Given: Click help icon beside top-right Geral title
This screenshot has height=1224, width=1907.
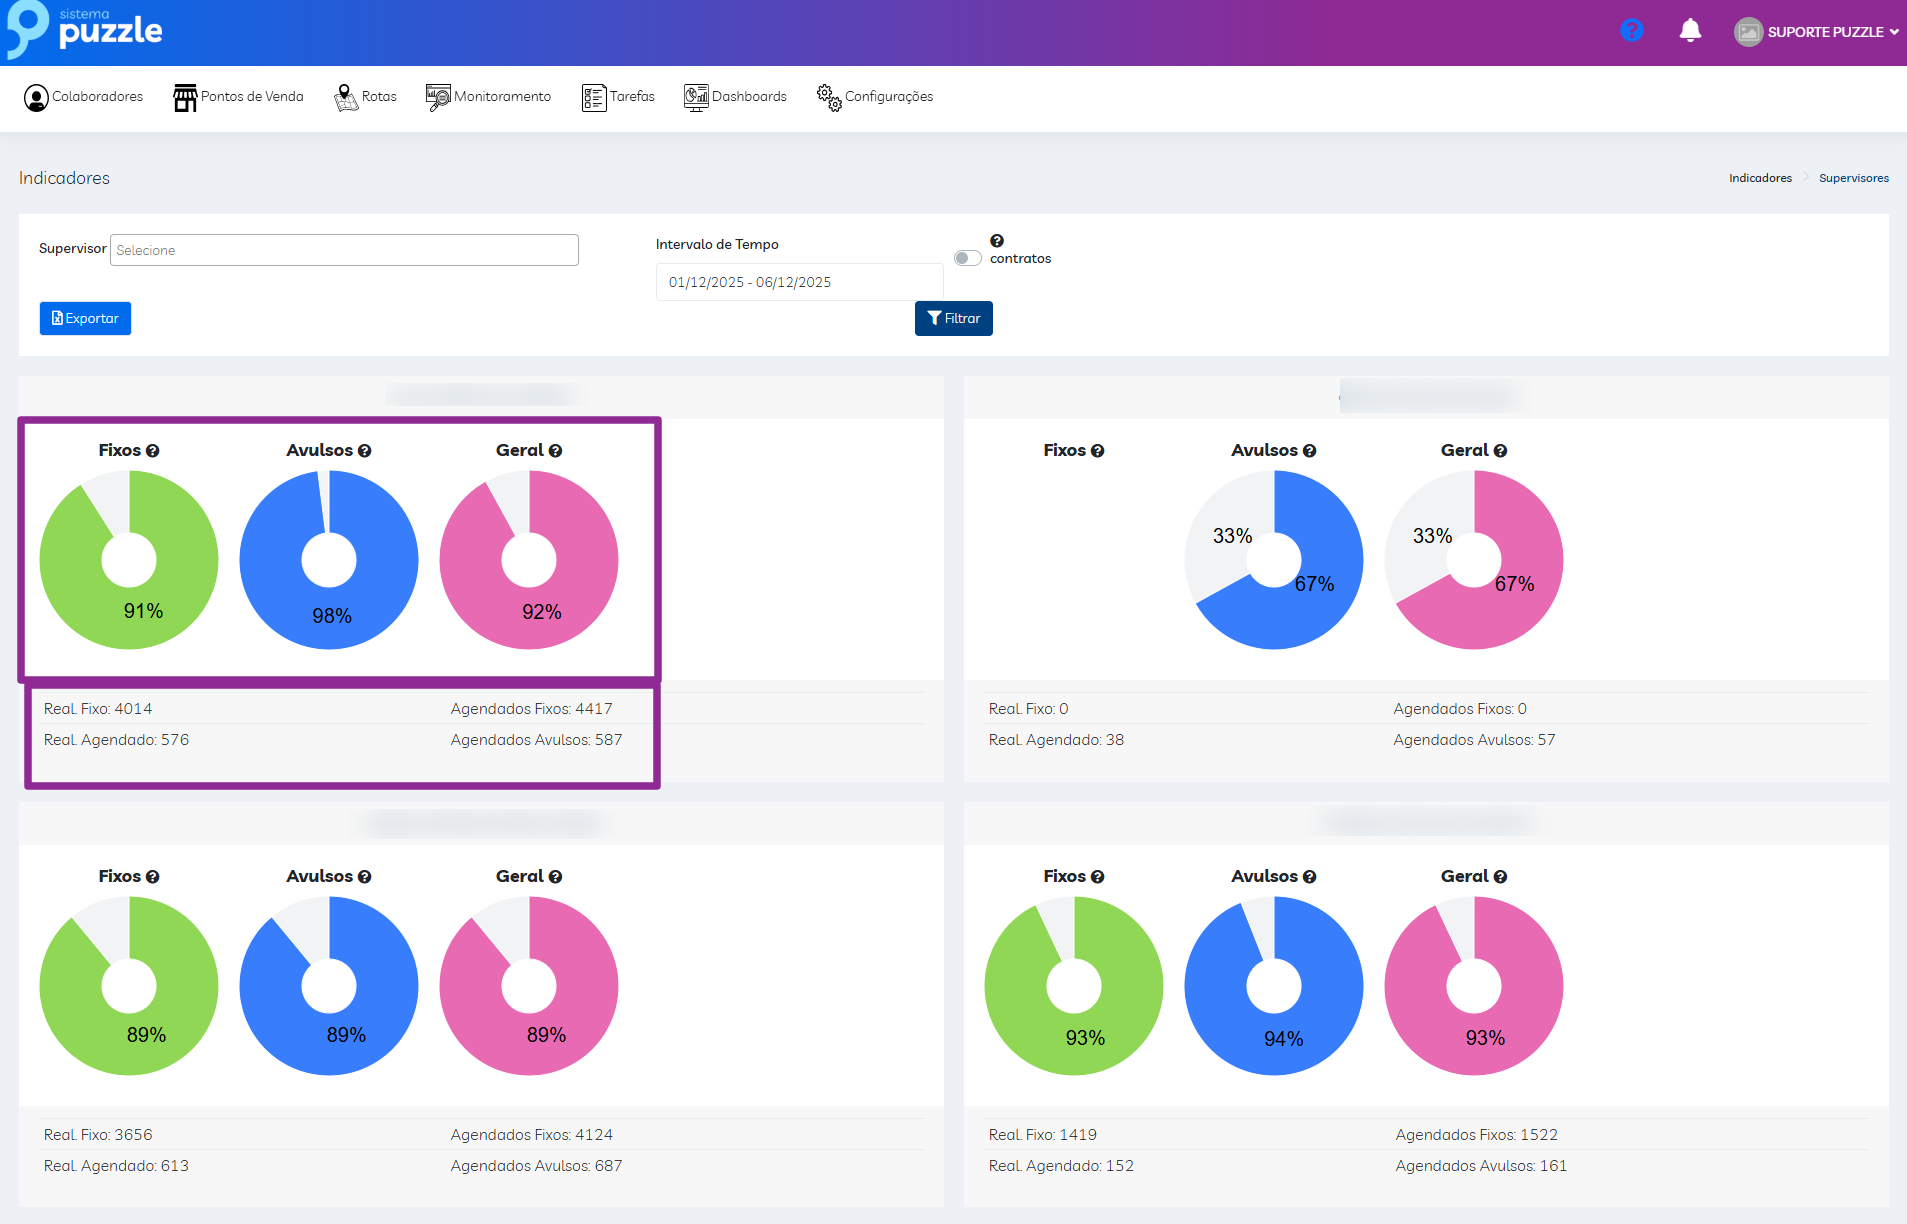Looking at the screenshot, I should click(x=1500, y=451).
